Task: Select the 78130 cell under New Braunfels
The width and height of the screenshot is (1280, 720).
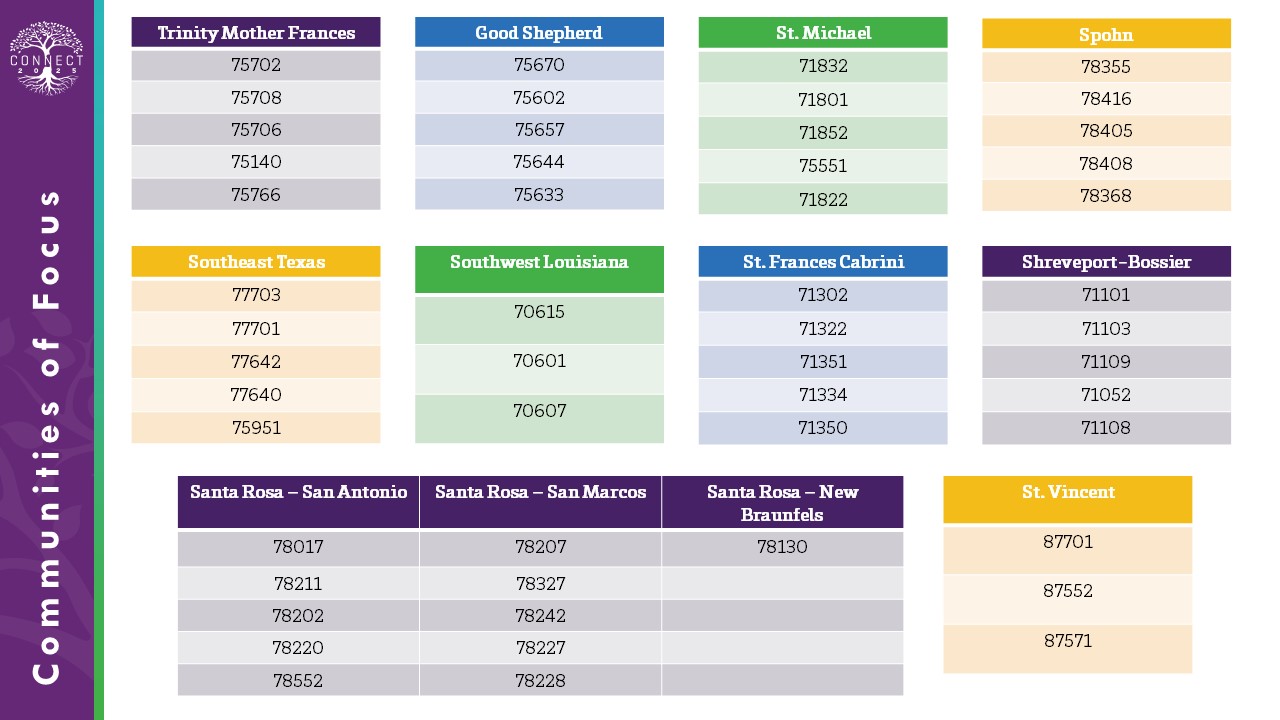Action: coord(782,547)
